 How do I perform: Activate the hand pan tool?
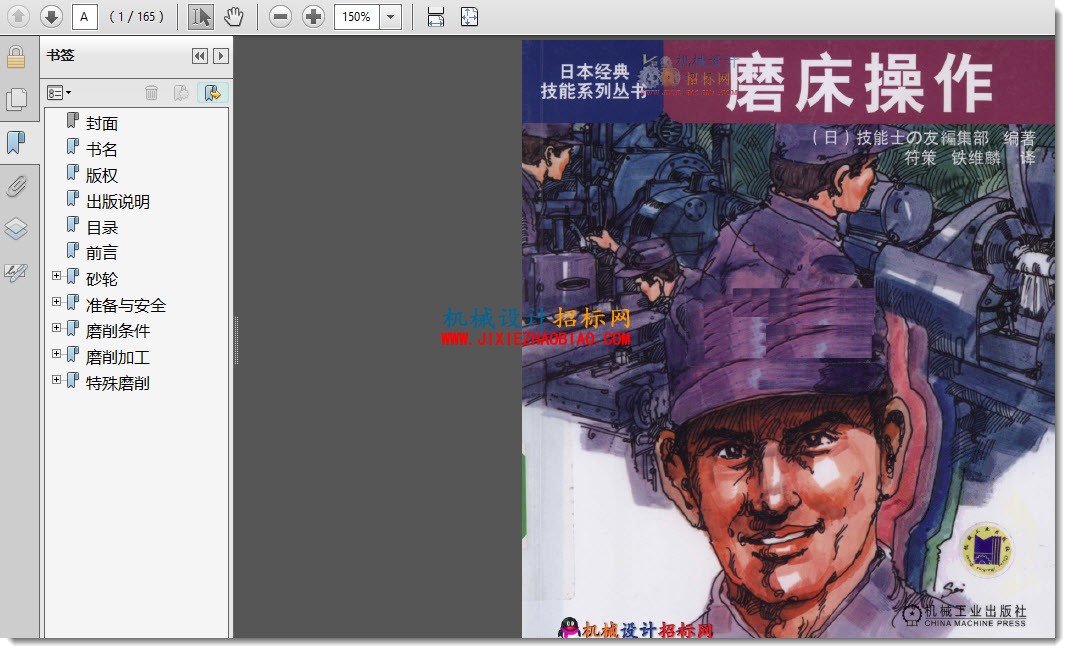click(x=233, y=16)
